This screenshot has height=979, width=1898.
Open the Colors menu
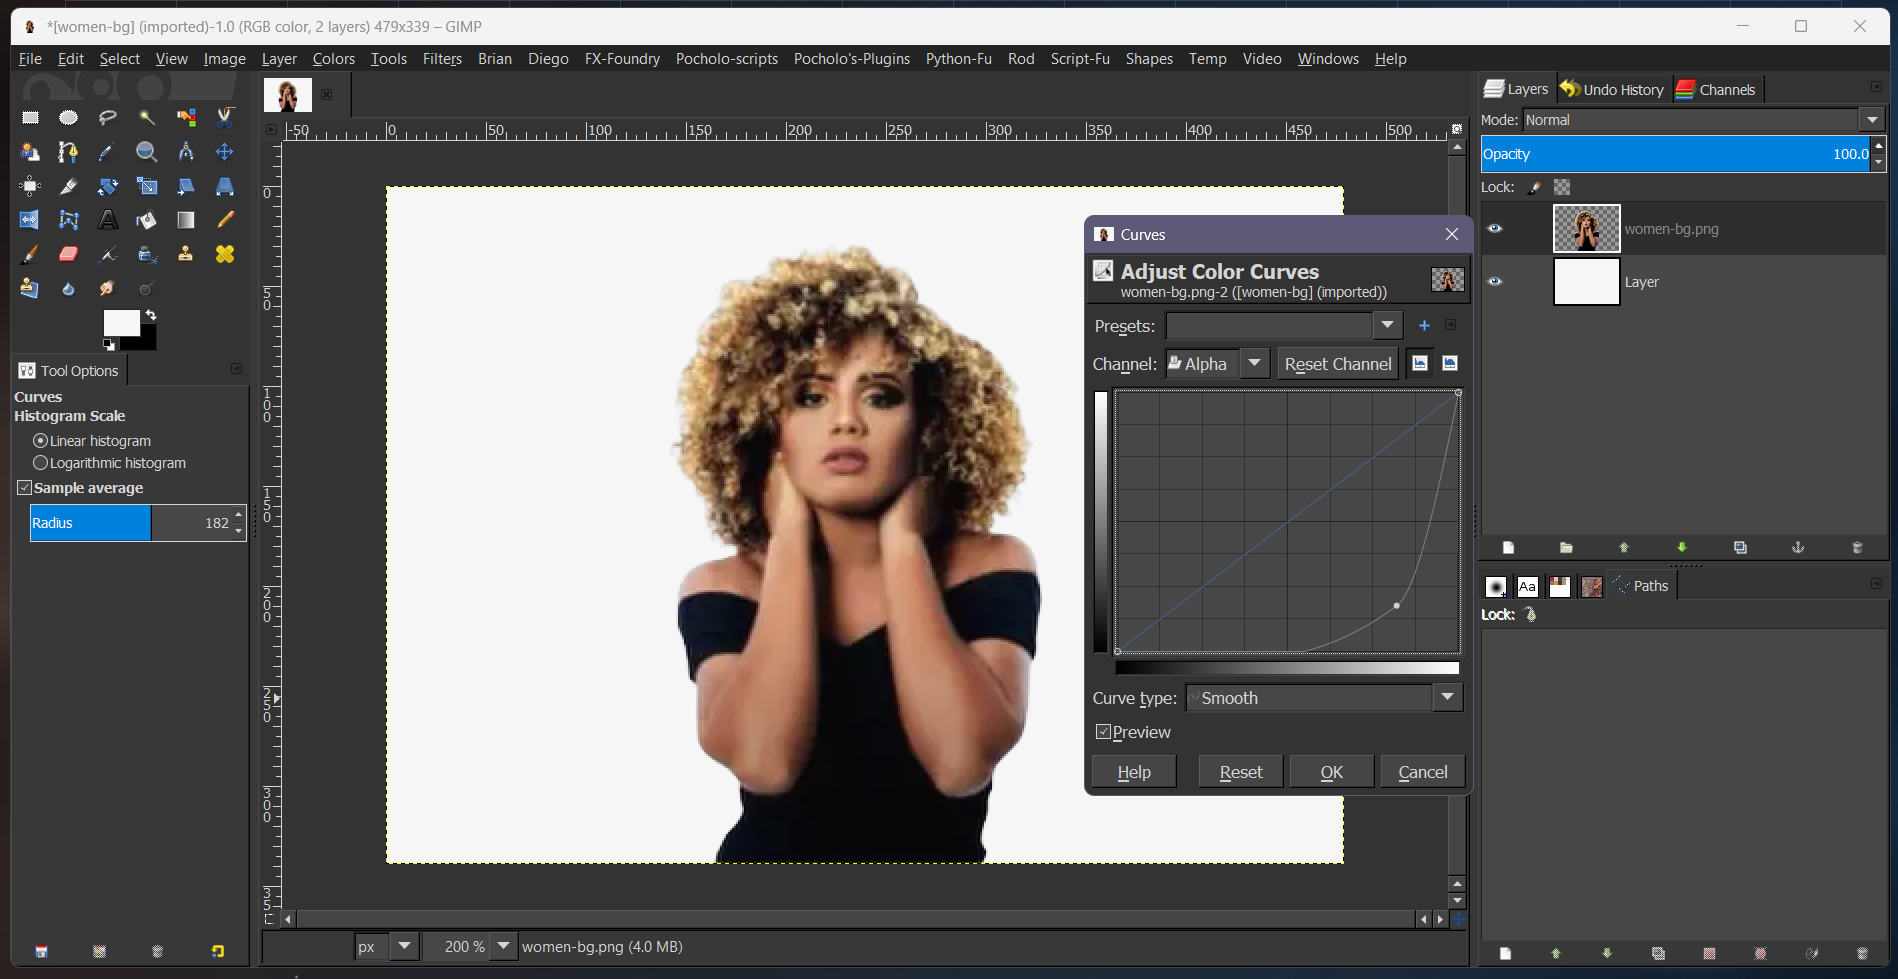pos(334,59)
